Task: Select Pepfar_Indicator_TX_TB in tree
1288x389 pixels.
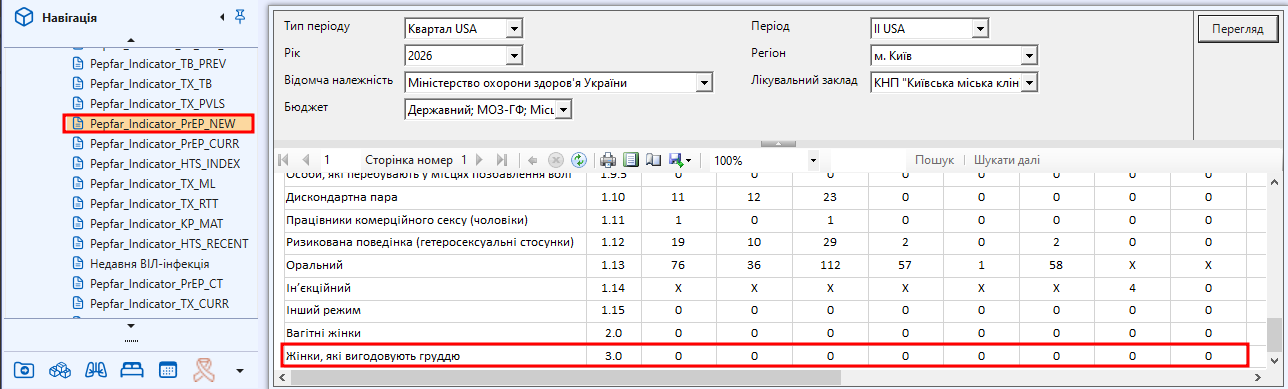Action: pos(151,83)
